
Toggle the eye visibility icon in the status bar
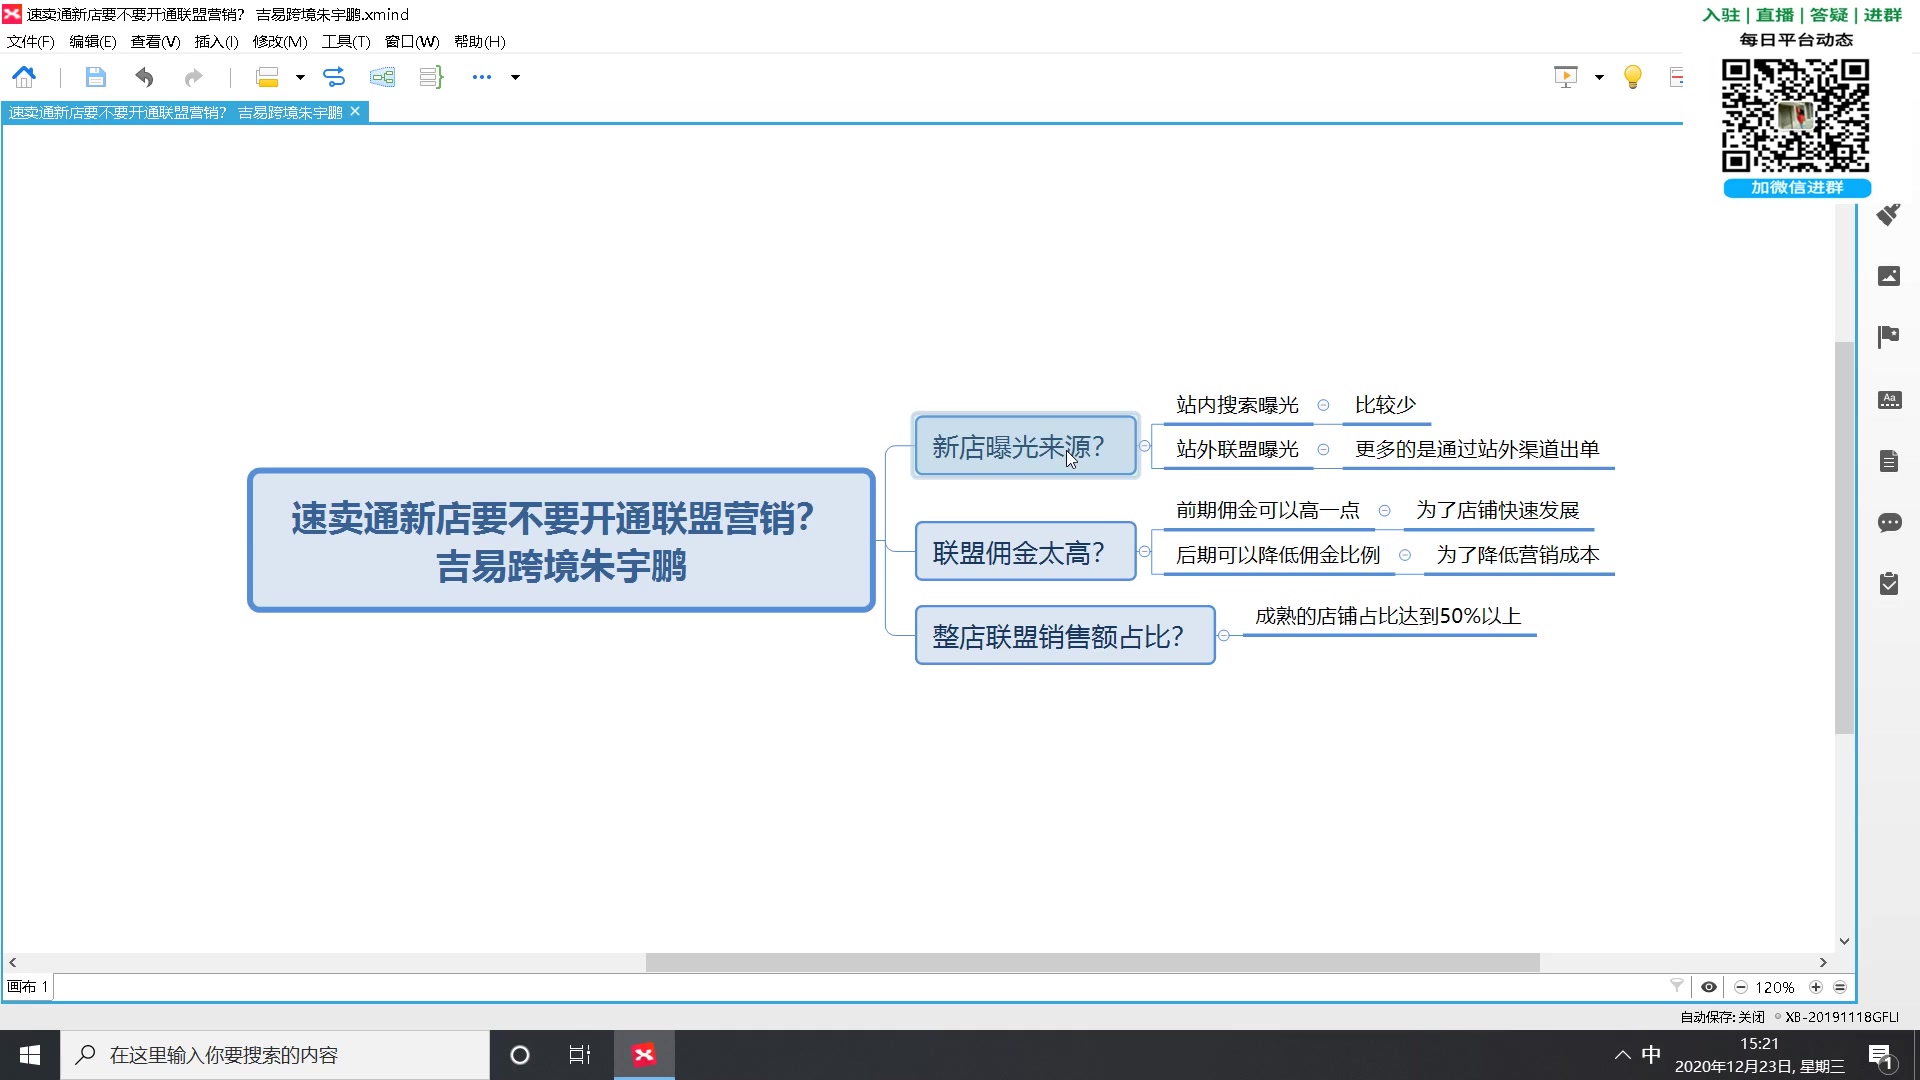pyautogui.click(x=1709, y=987)
